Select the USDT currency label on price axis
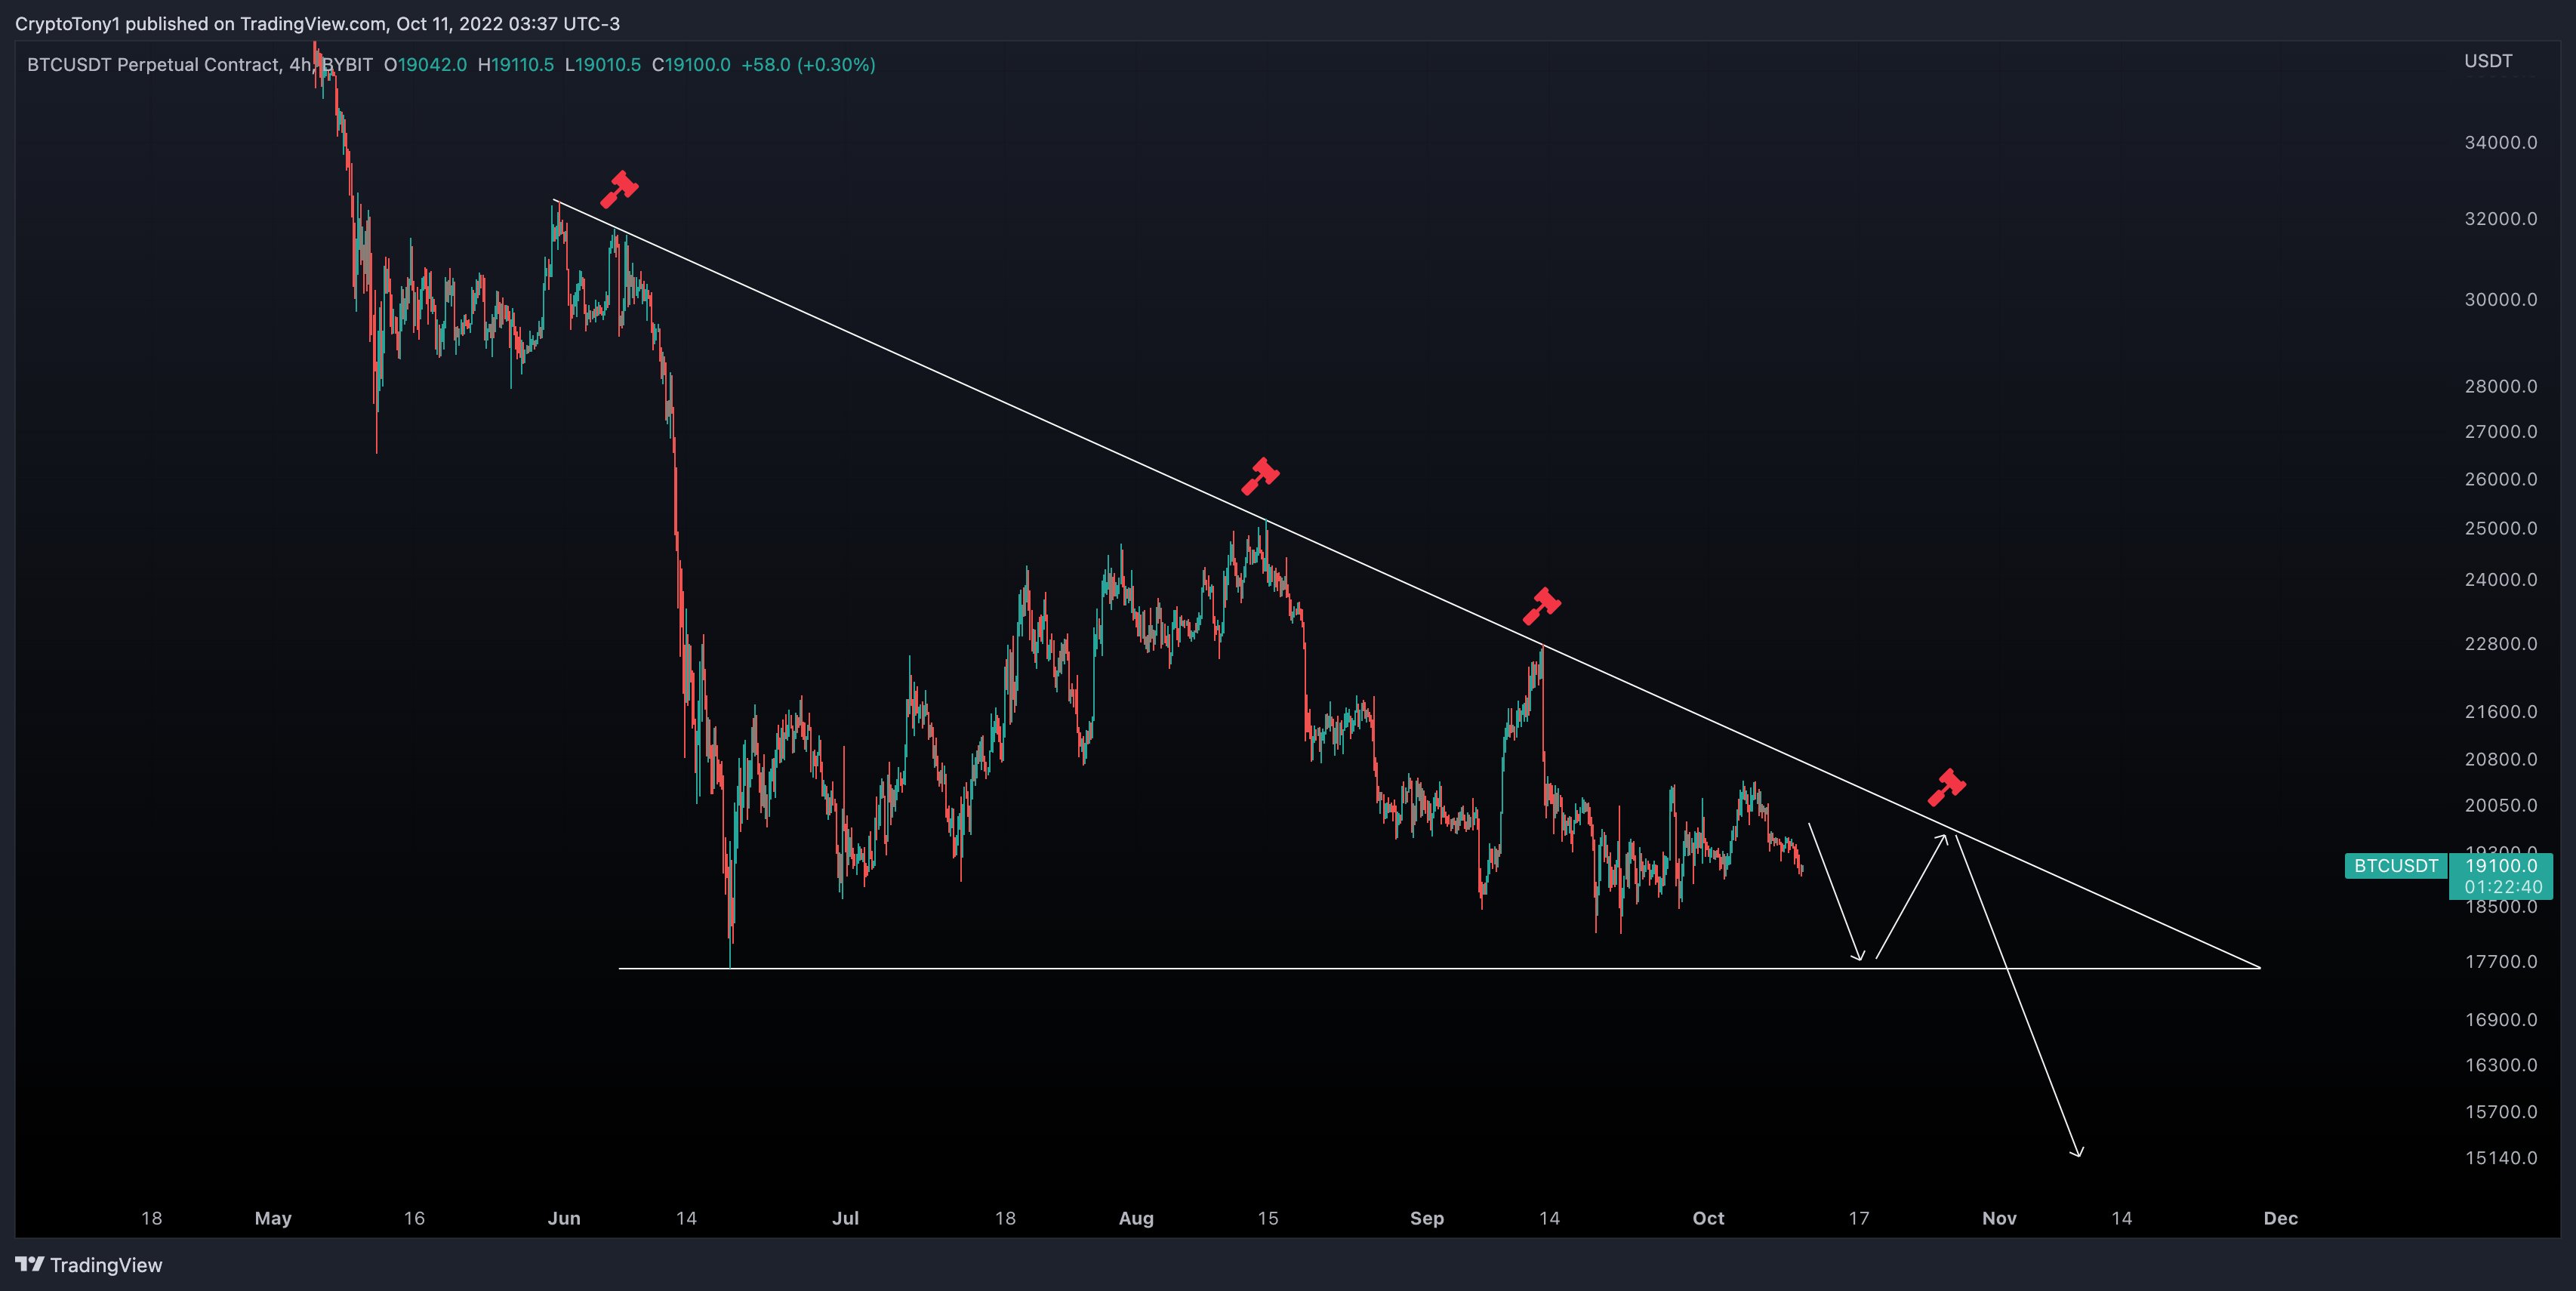The image size is (2576, 1291). pos(2488,61)
